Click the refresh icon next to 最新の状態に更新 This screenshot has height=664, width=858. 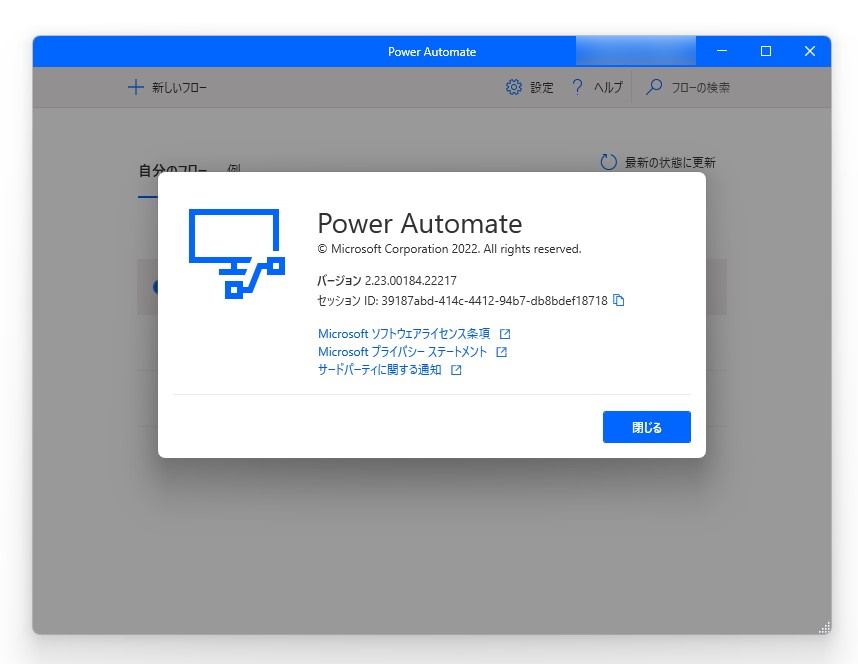click(608, 161)
